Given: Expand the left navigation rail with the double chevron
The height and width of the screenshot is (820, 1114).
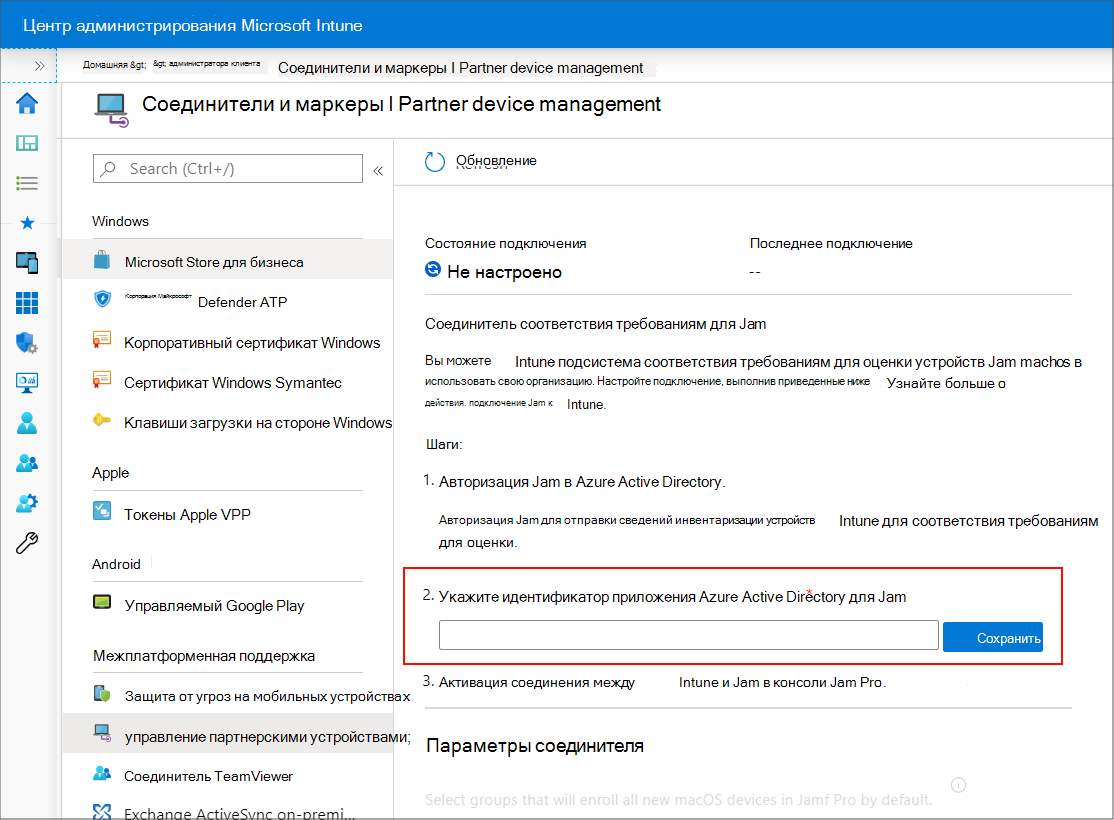Looking at the screenshot, I should click(x=40, y=66).
